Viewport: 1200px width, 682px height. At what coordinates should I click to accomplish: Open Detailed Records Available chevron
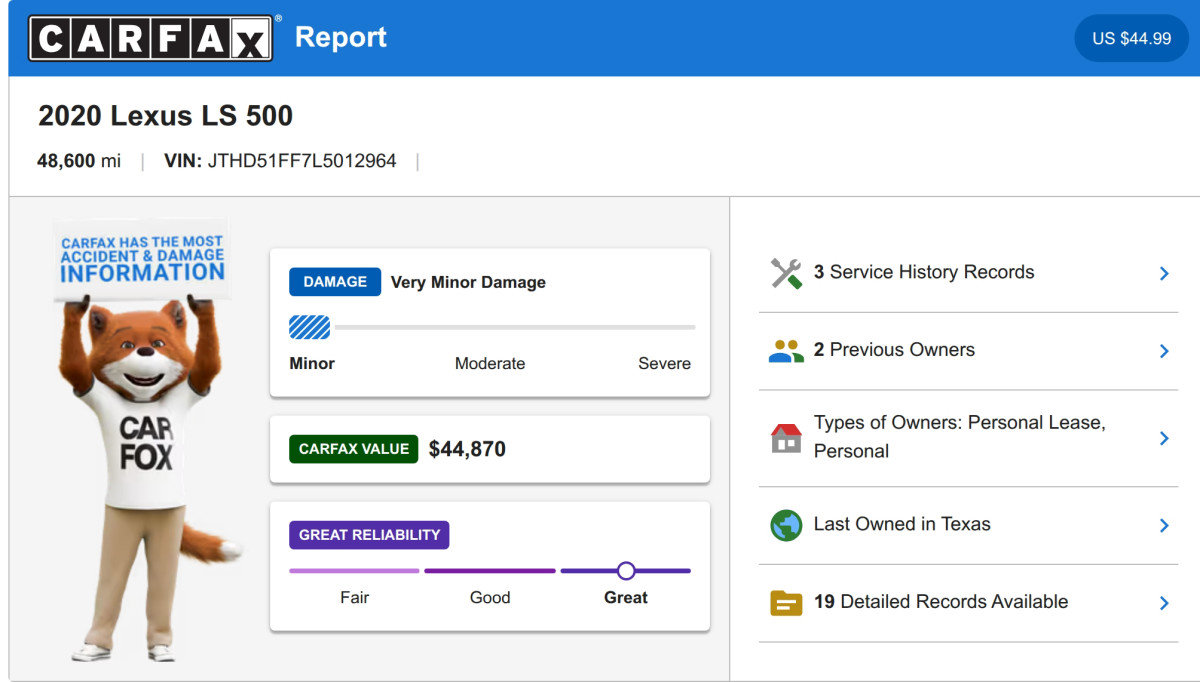pyautogui.click(x=1164, y=603)
